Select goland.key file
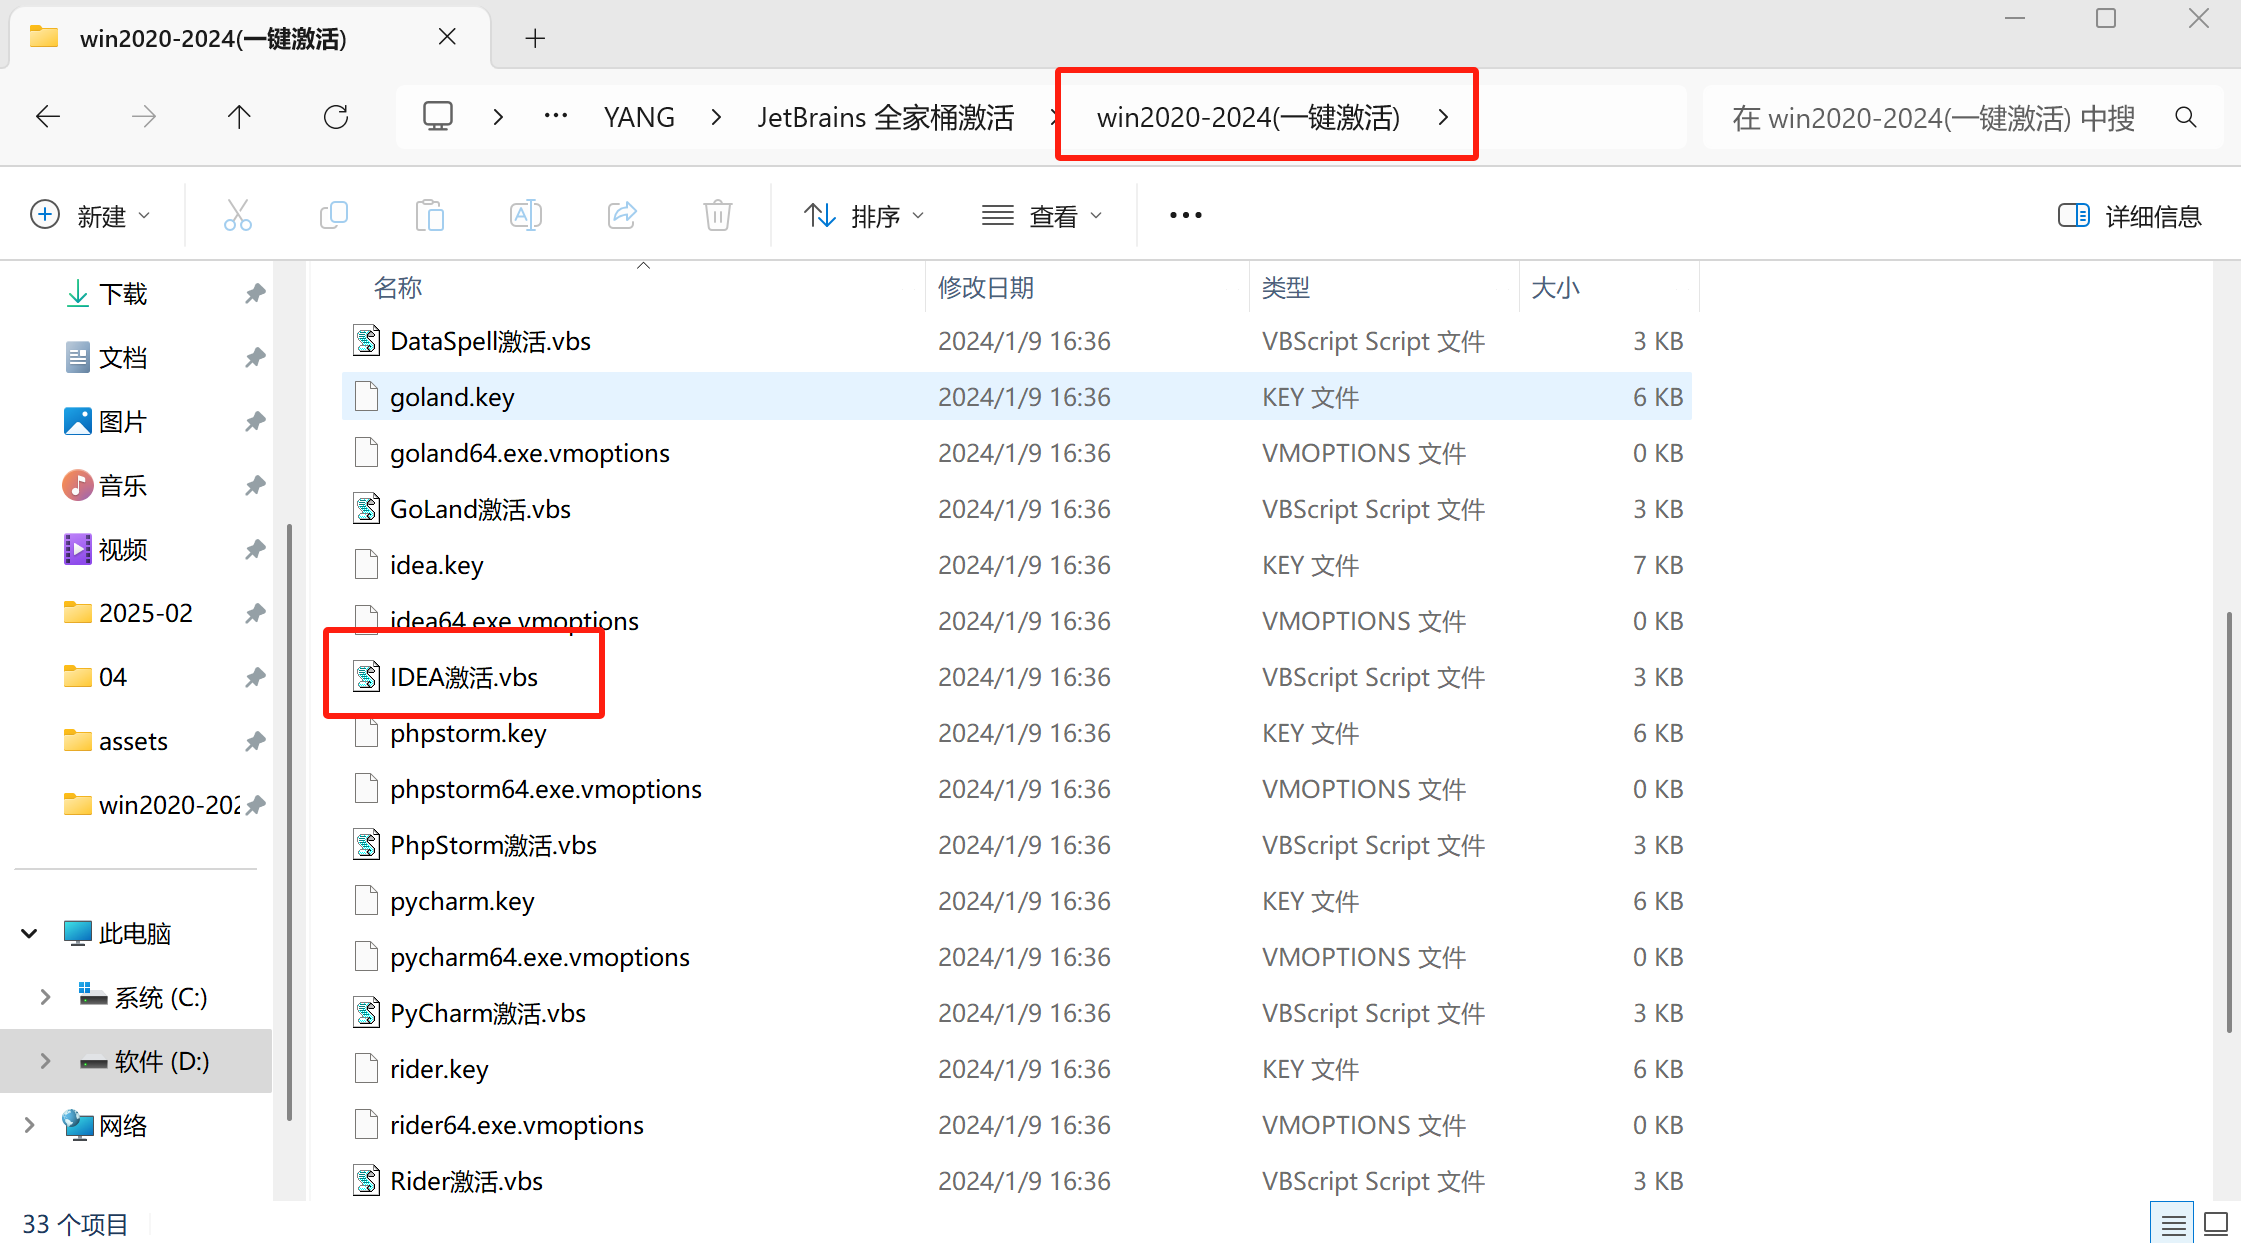 pos(1017,397)
